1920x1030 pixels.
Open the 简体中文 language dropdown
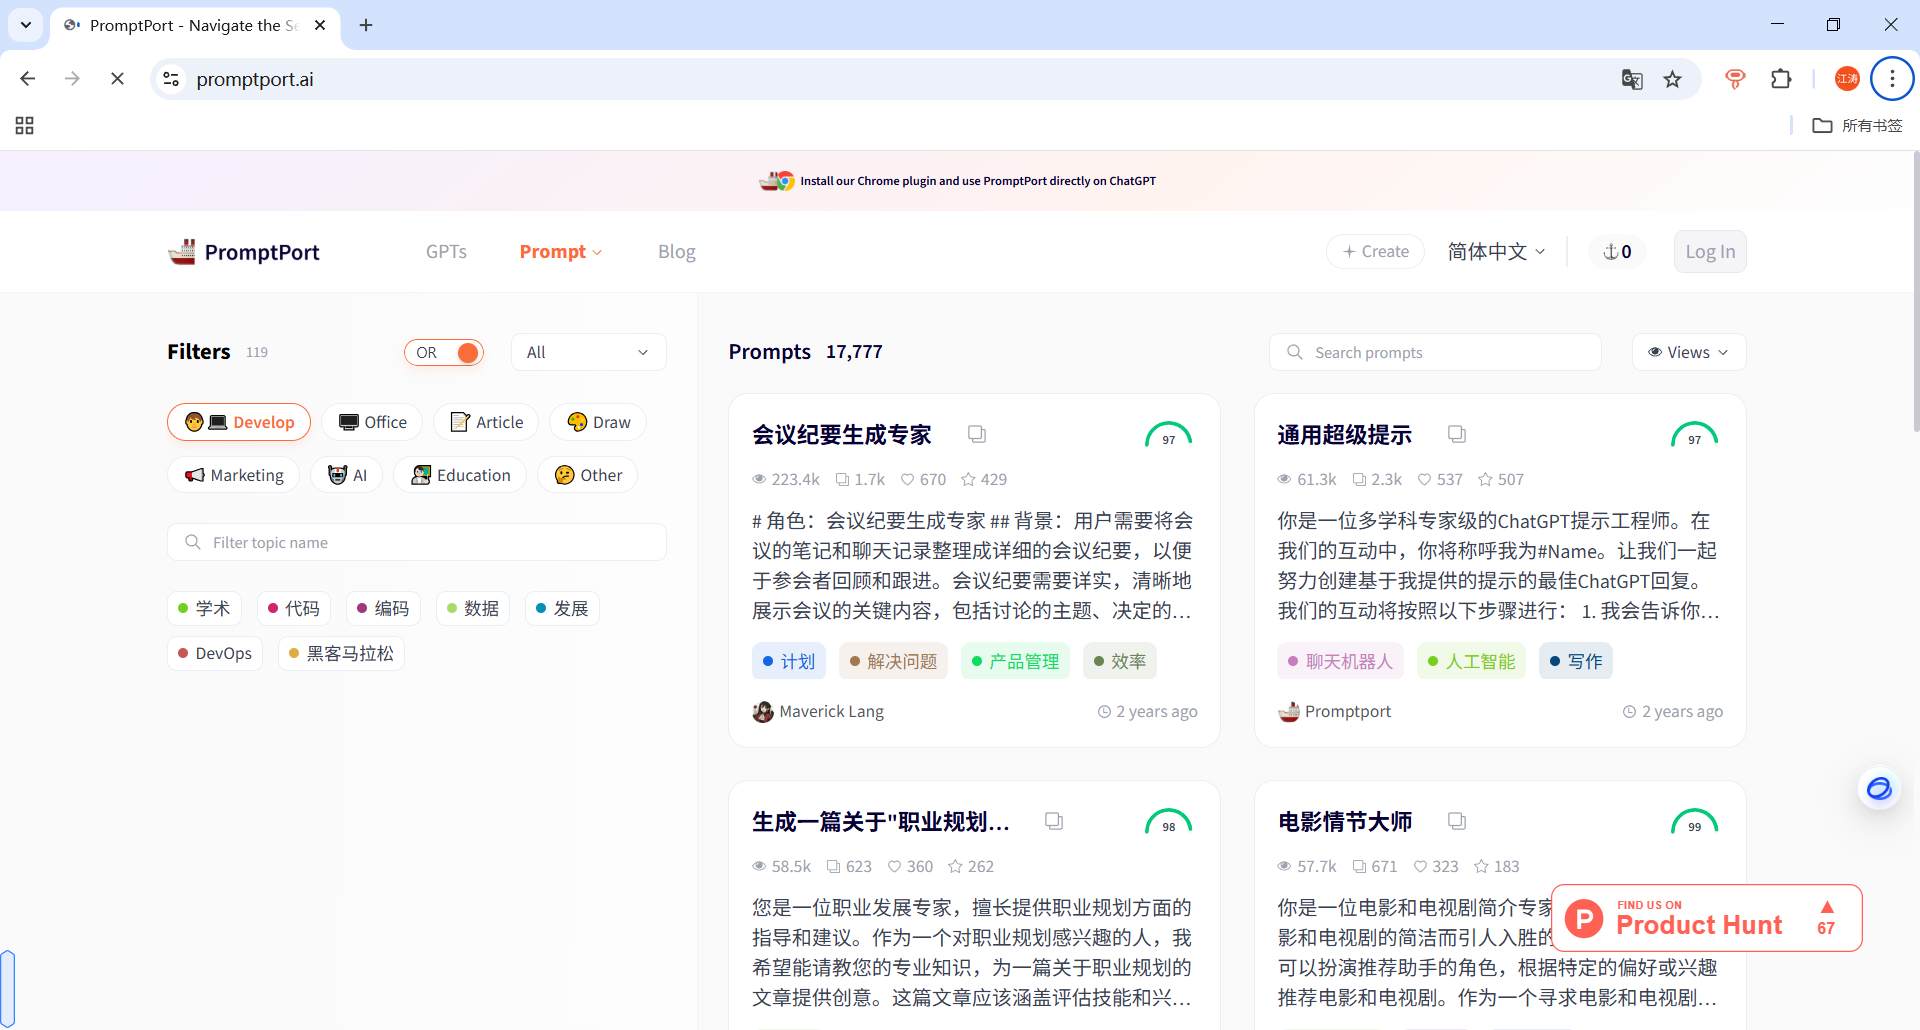pos(1496,252)
